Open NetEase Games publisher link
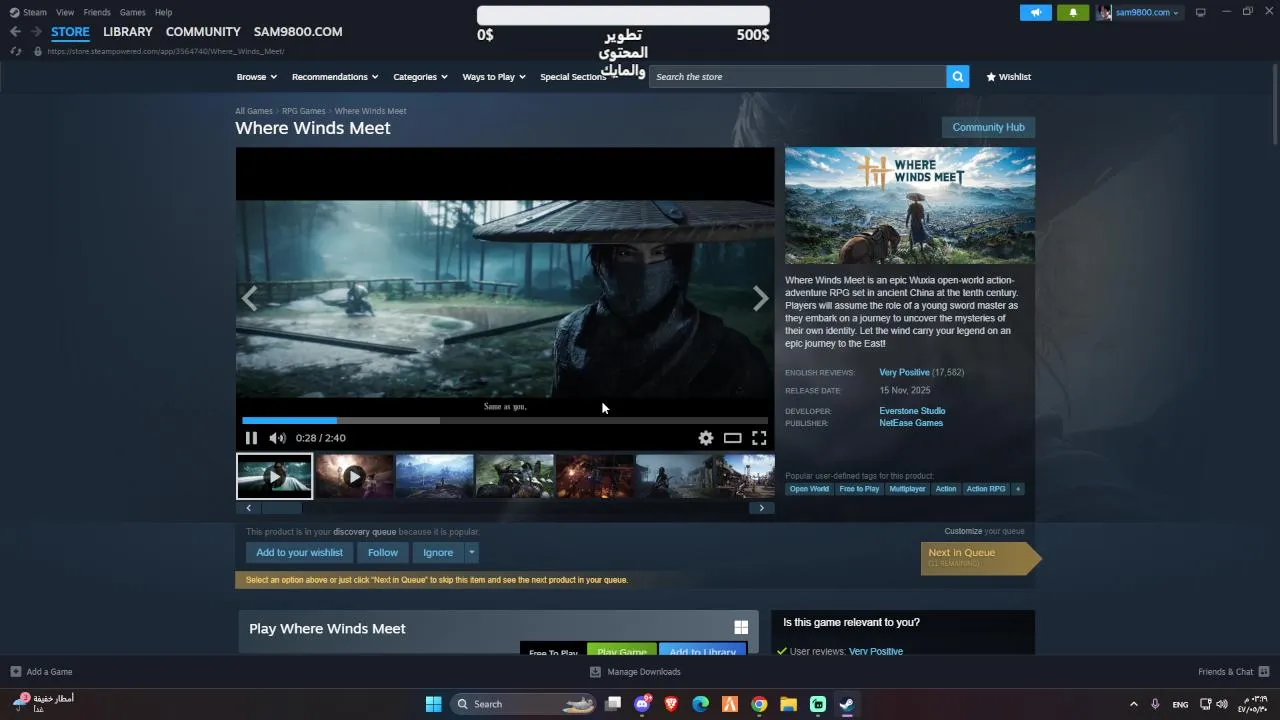 click(911, 423)
